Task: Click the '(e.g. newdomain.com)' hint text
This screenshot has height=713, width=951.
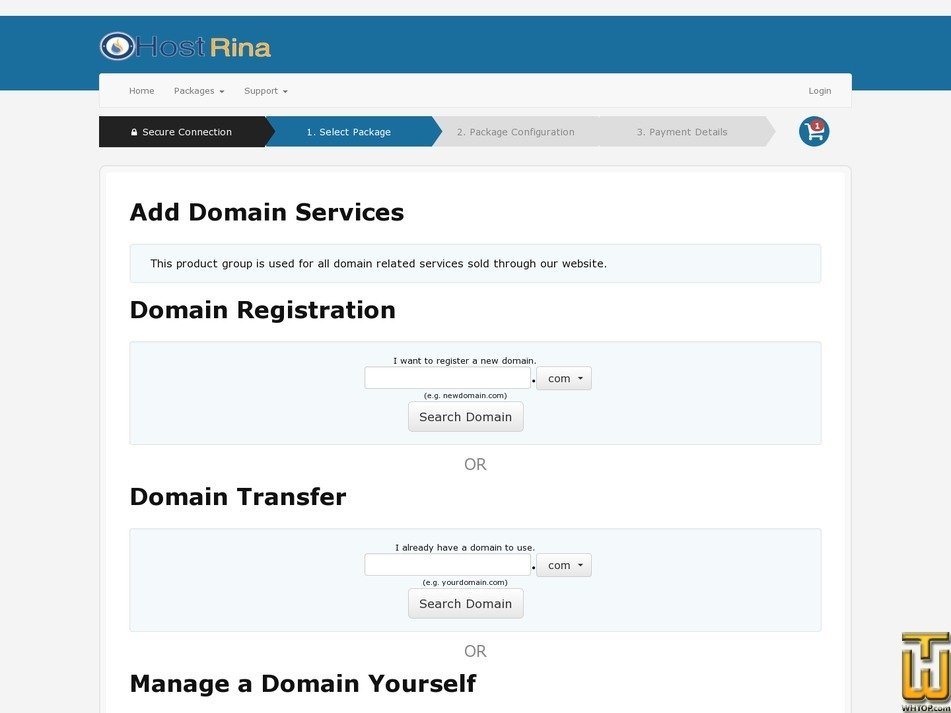Action: point(465,395)
